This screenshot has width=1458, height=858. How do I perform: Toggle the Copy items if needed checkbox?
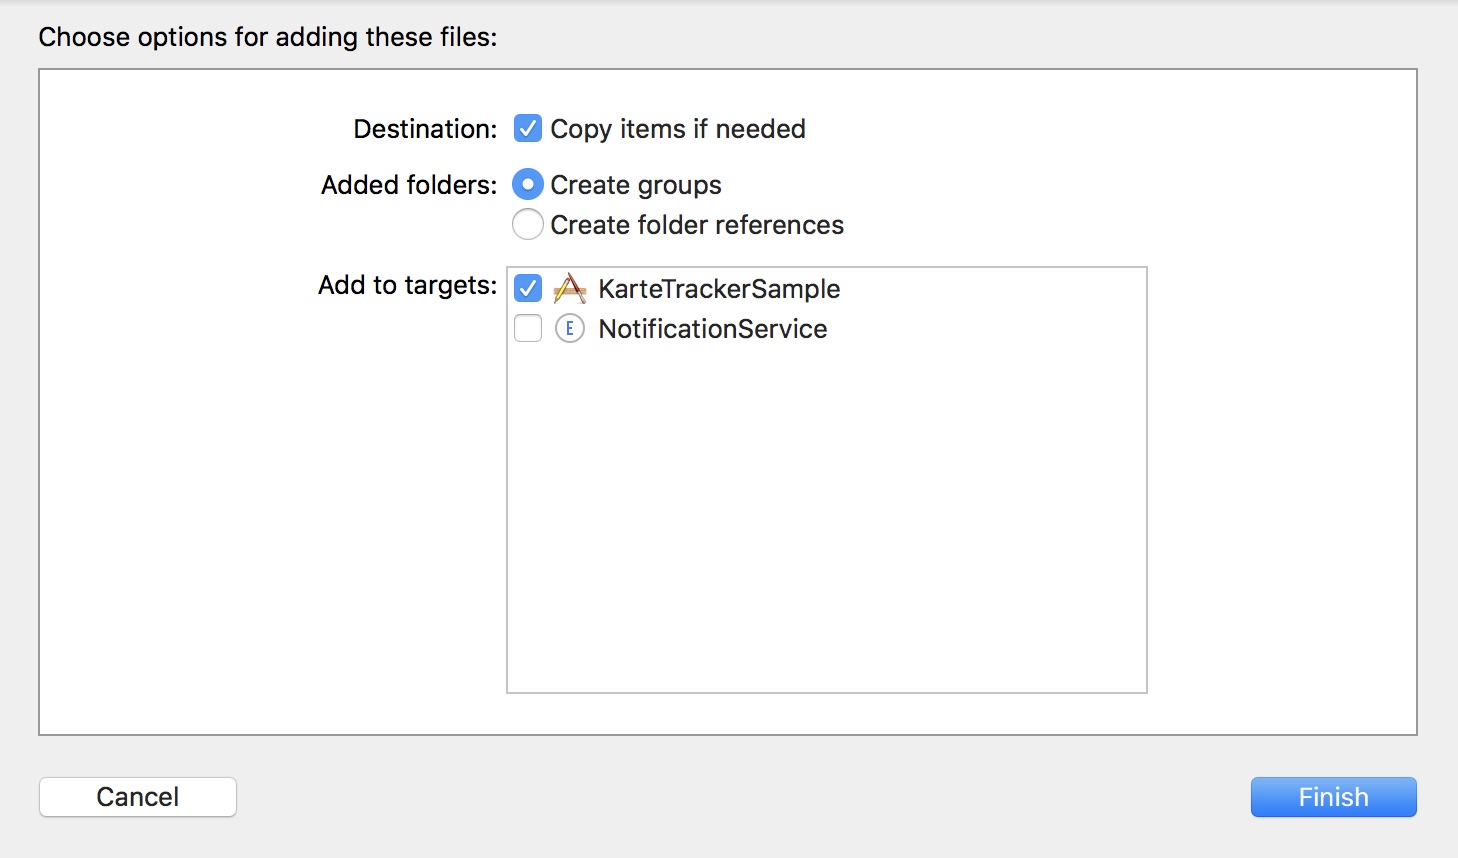[528, 129]
